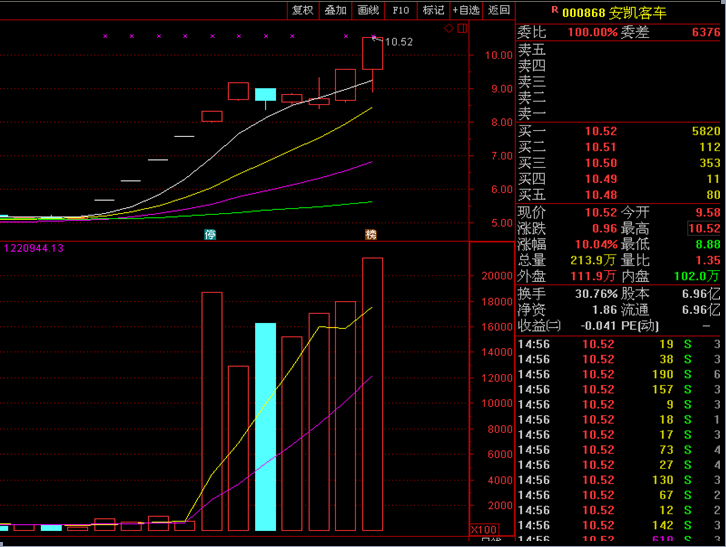Click the cyan candlestick on price chart
Viewport: 726px width, 547px height.
265,95
